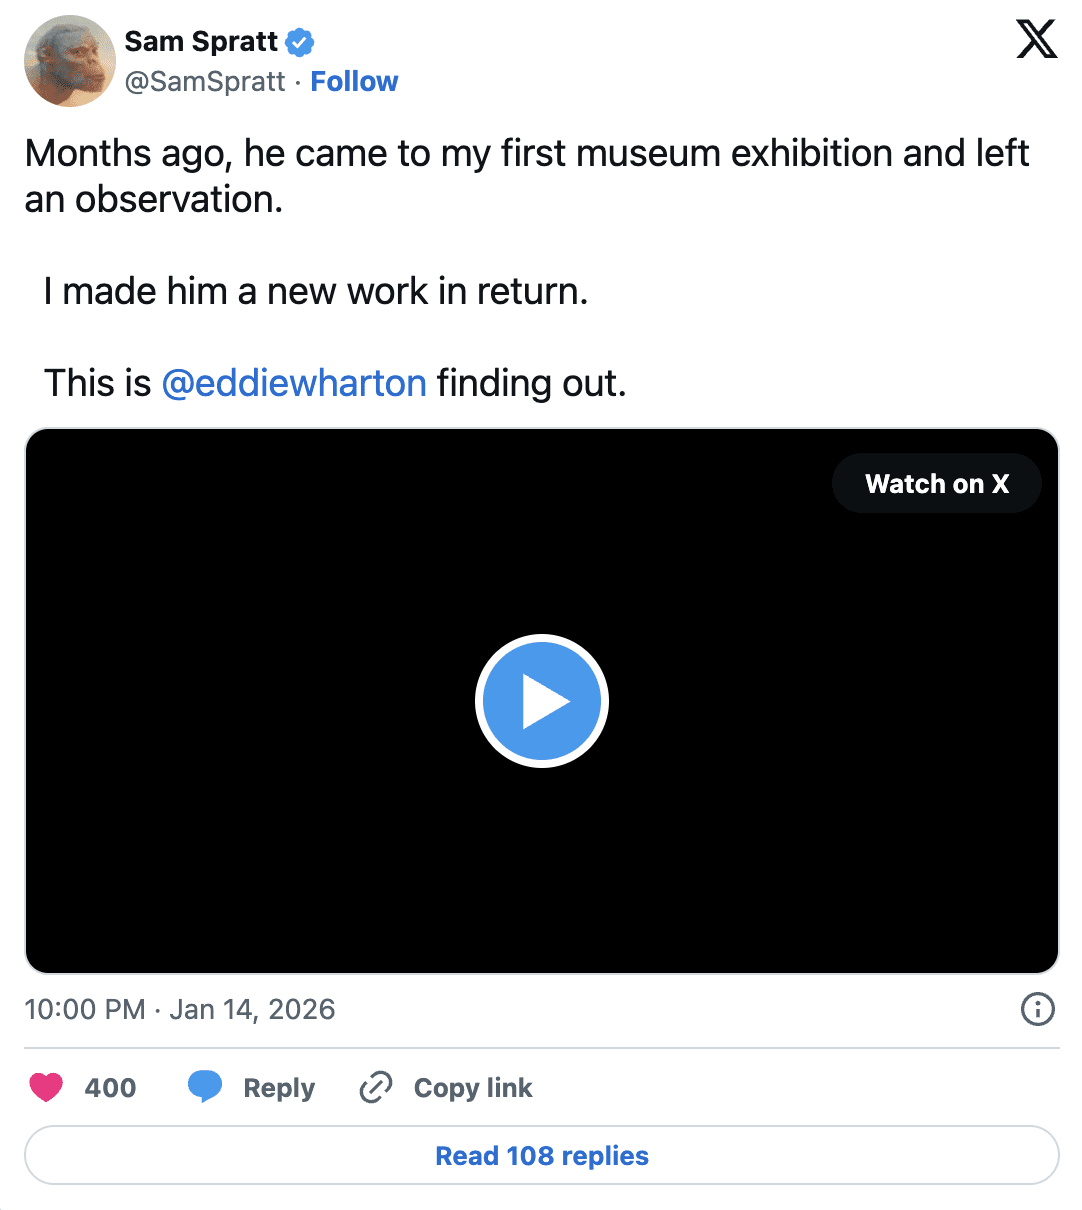1082x1210 pixels.
Task: Open the @eddiewharton mention
Action: coord(294,383)
